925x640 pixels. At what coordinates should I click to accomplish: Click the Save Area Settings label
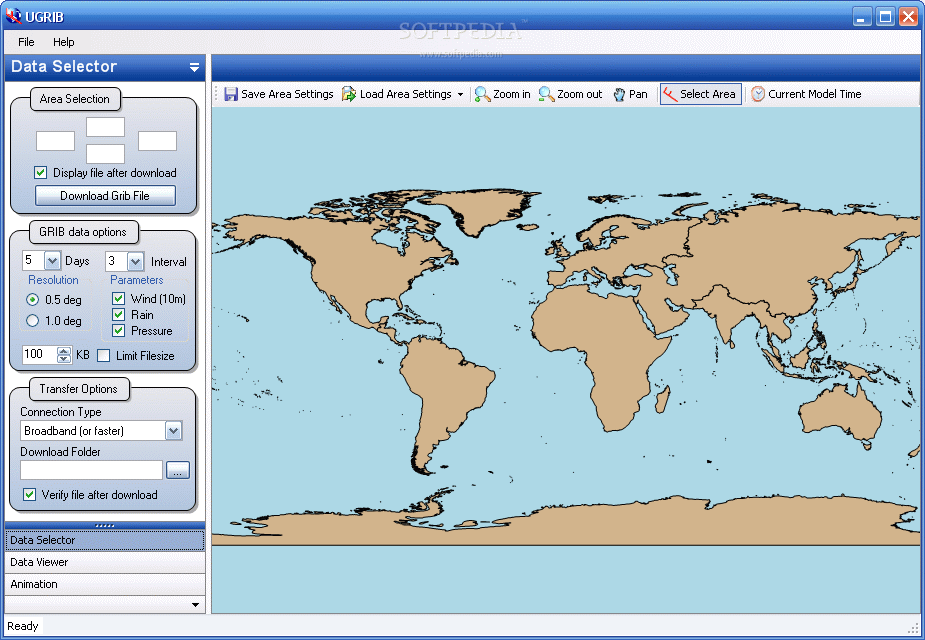click(287, 94)
